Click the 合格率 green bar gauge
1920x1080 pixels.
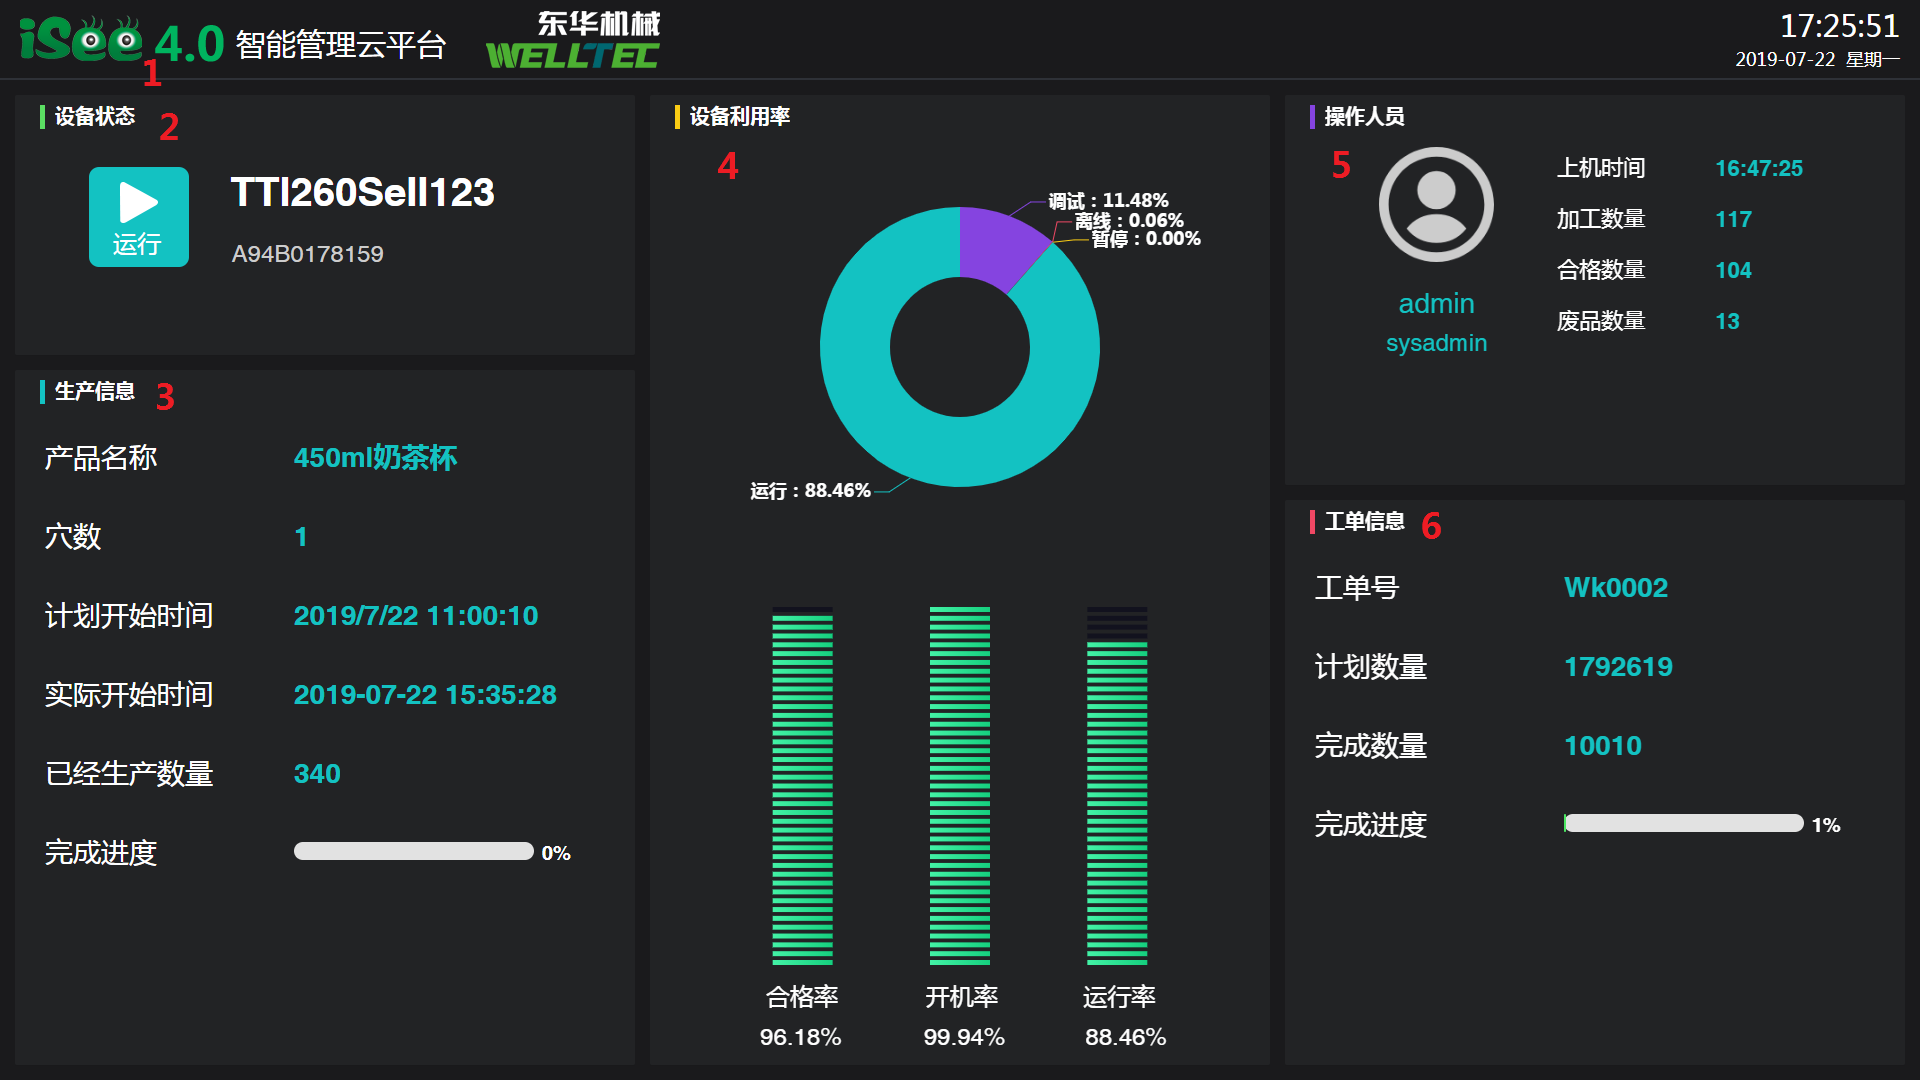tap(802, 785)
